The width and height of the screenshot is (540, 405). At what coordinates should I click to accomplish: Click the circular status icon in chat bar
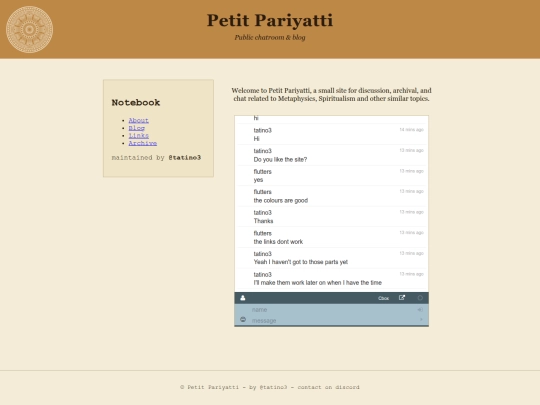[420, 298]
